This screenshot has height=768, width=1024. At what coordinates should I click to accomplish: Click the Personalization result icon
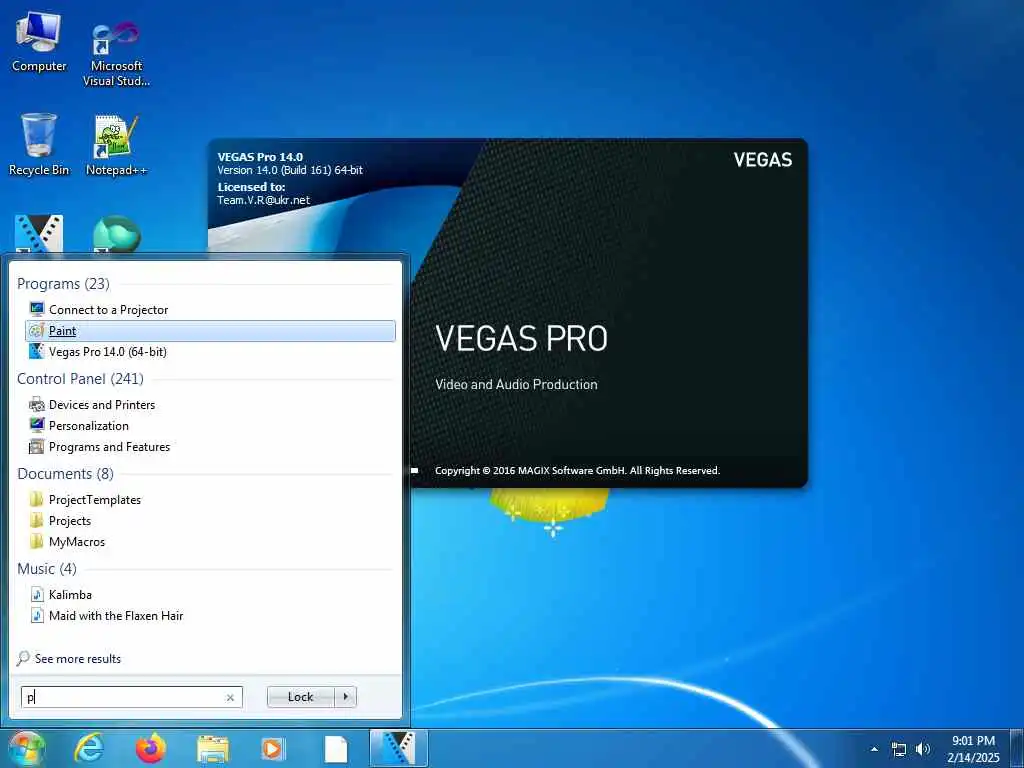pos(37,426)
